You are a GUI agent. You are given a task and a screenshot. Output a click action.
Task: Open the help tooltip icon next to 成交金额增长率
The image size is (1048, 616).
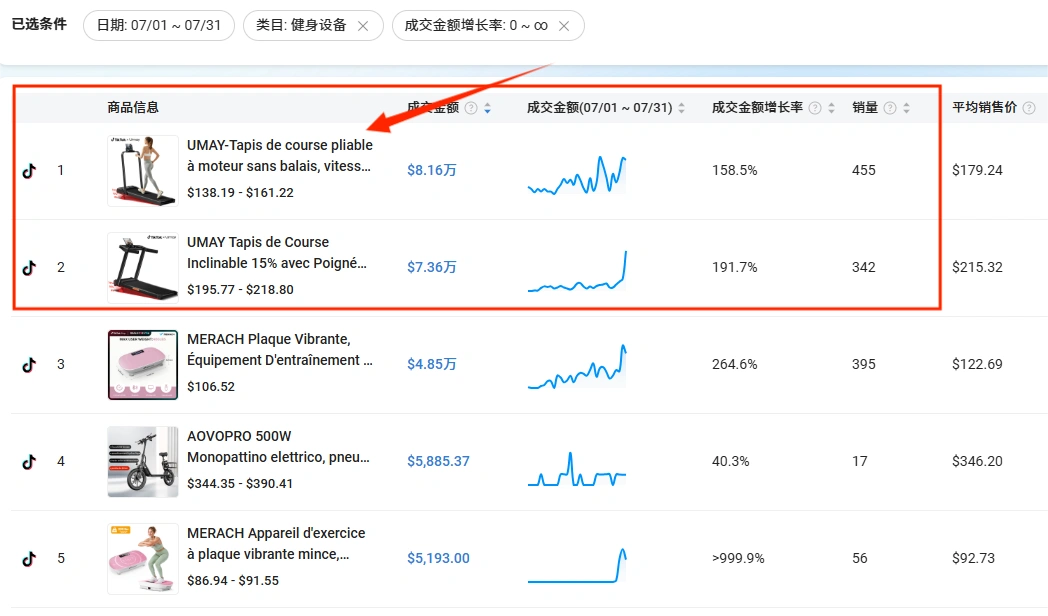tap(814, 107)
